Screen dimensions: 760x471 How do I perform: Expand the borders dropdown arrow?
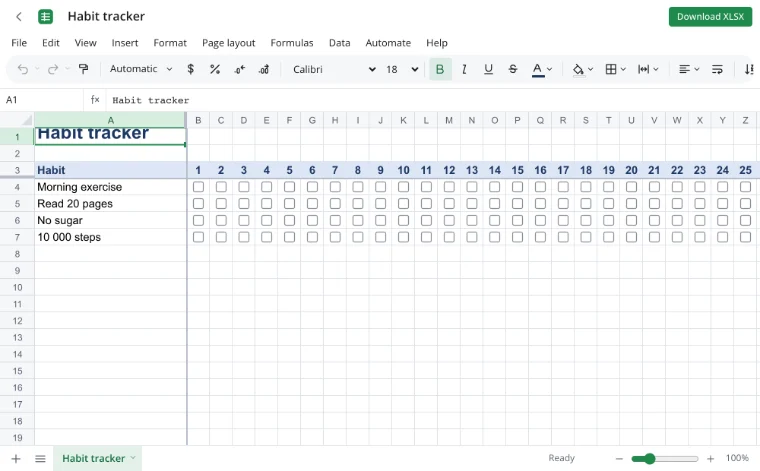coord(623,69)
